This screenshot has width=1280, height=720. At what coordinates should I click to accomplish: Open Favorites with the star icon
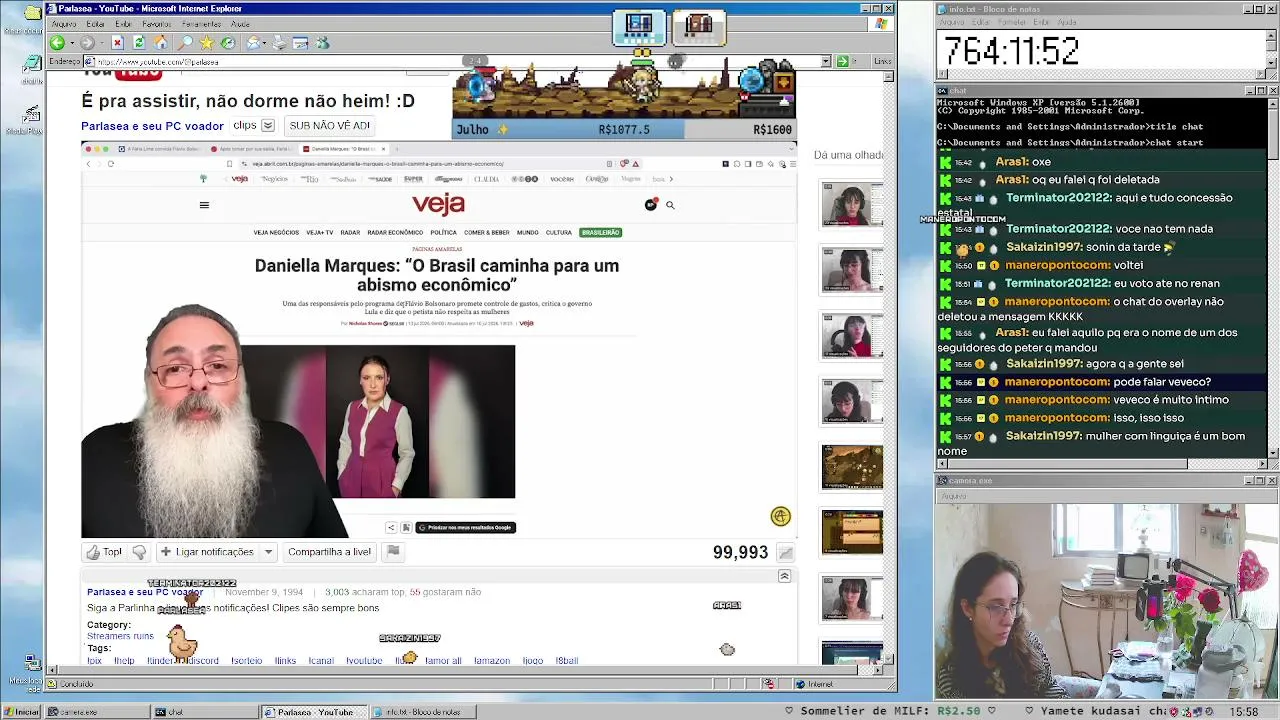click(x=207, y=43)
